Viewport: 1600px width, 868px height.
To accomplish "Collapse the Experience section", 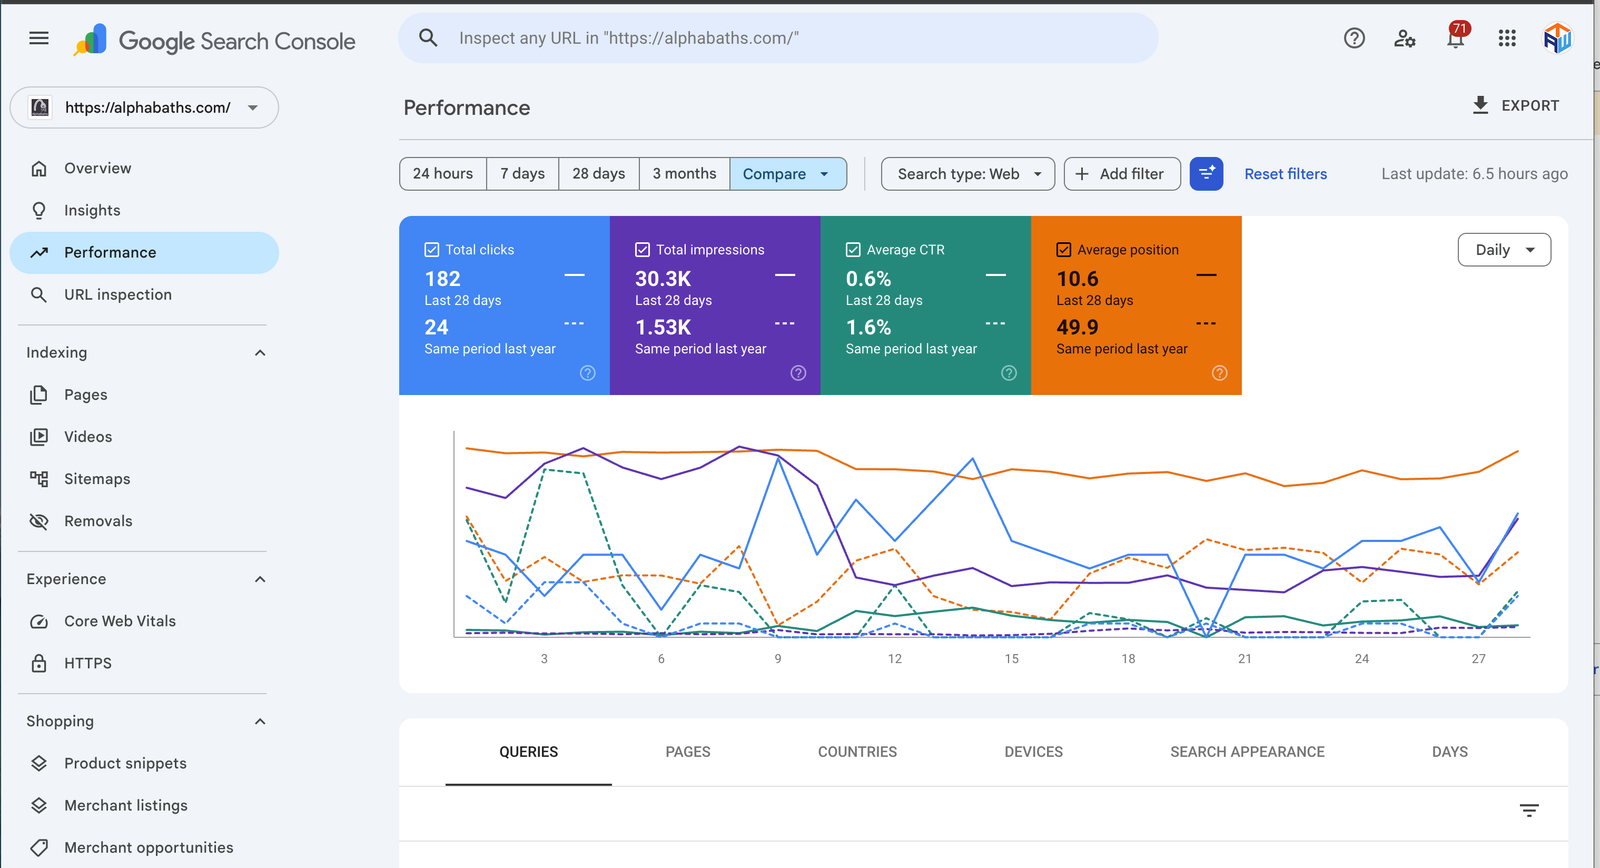I will pos(260,579).
